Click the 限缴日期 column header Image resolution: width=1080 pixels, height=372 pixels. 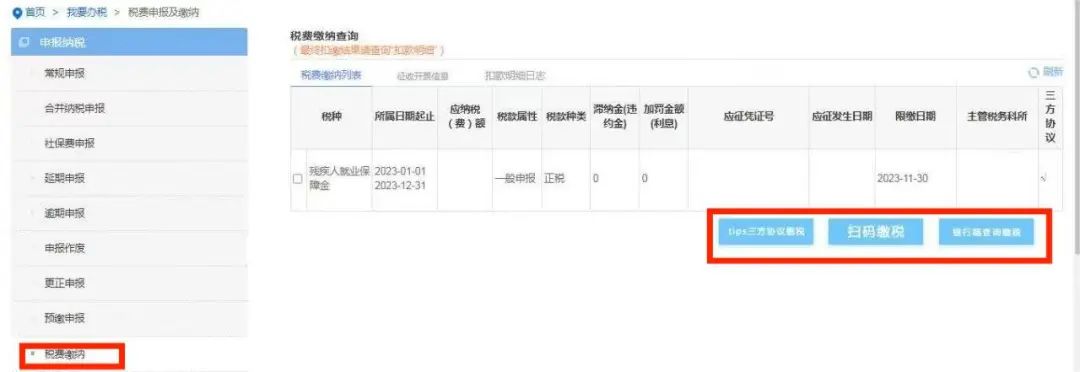[x=915, y=117]
